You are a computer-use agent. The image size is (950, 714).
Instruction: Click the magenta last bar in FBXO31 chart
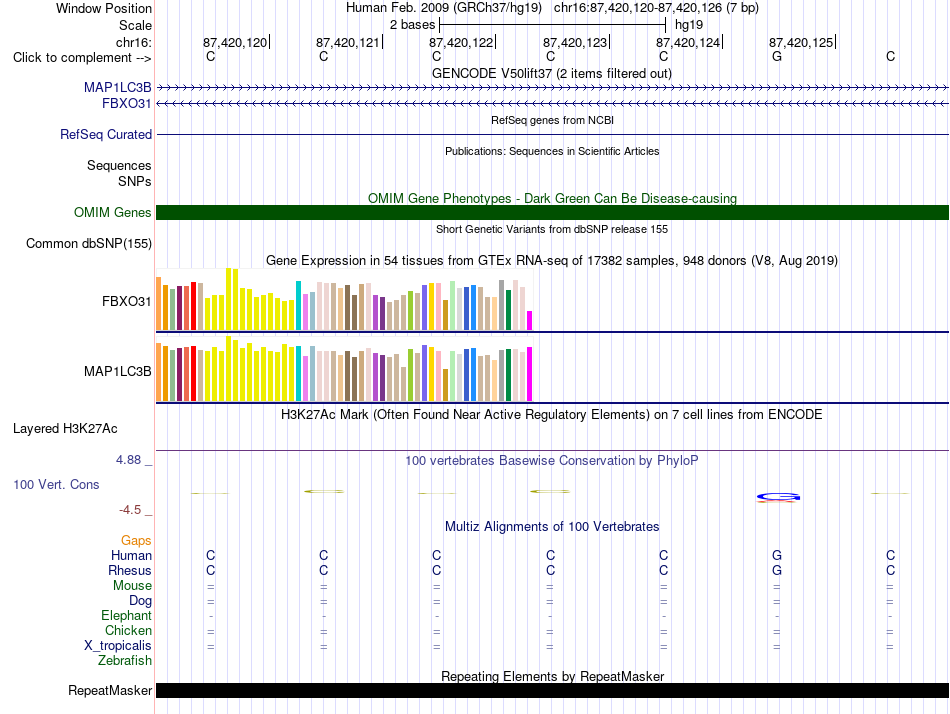530,321
